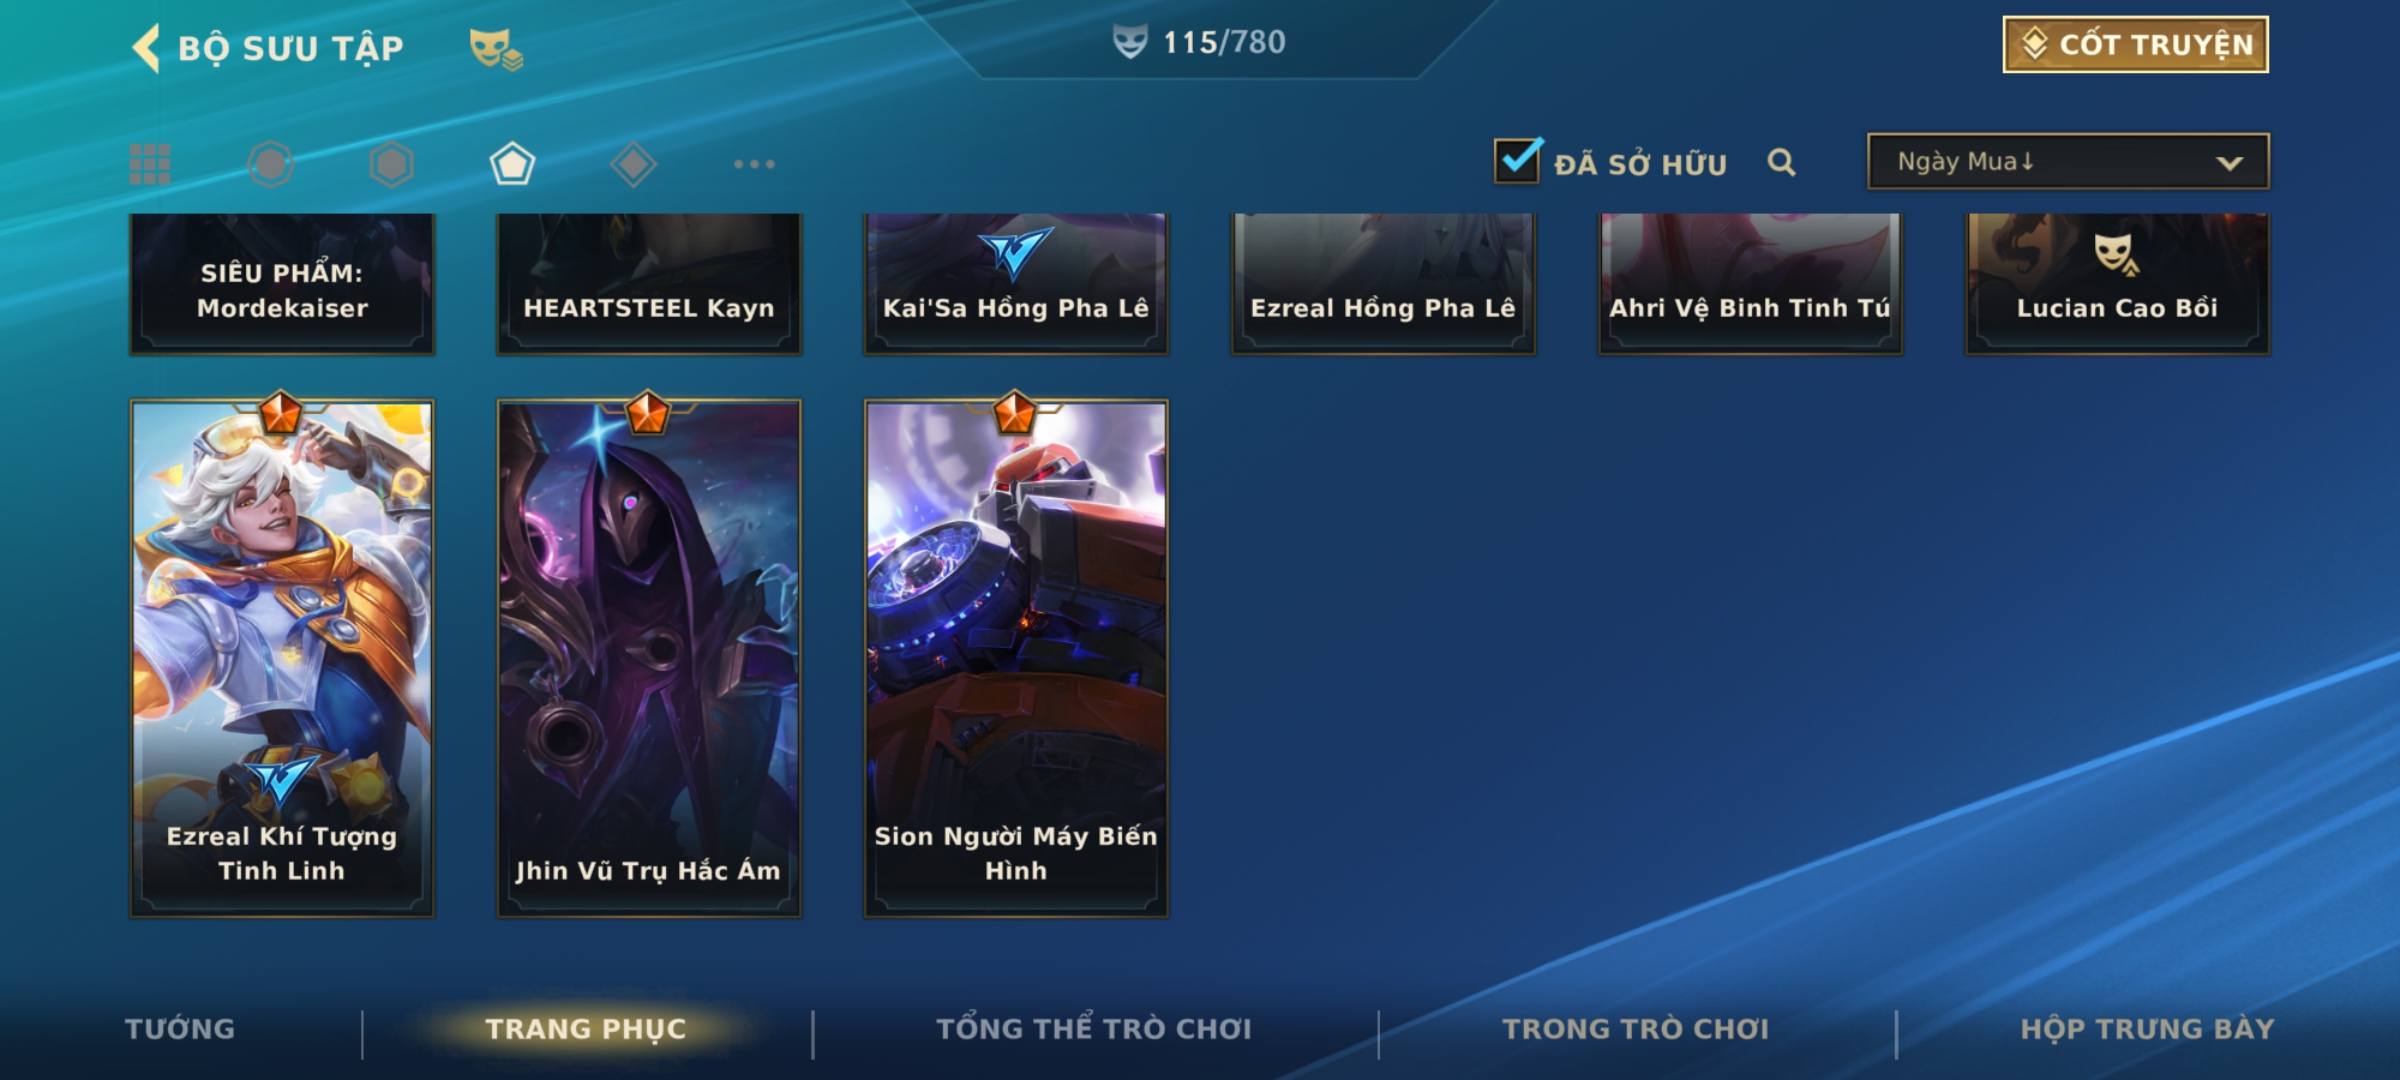Switch to the Tướng tab
Image resolution: width=2400 pixels, height=1080 pixels.
[x=180, y=1029]
